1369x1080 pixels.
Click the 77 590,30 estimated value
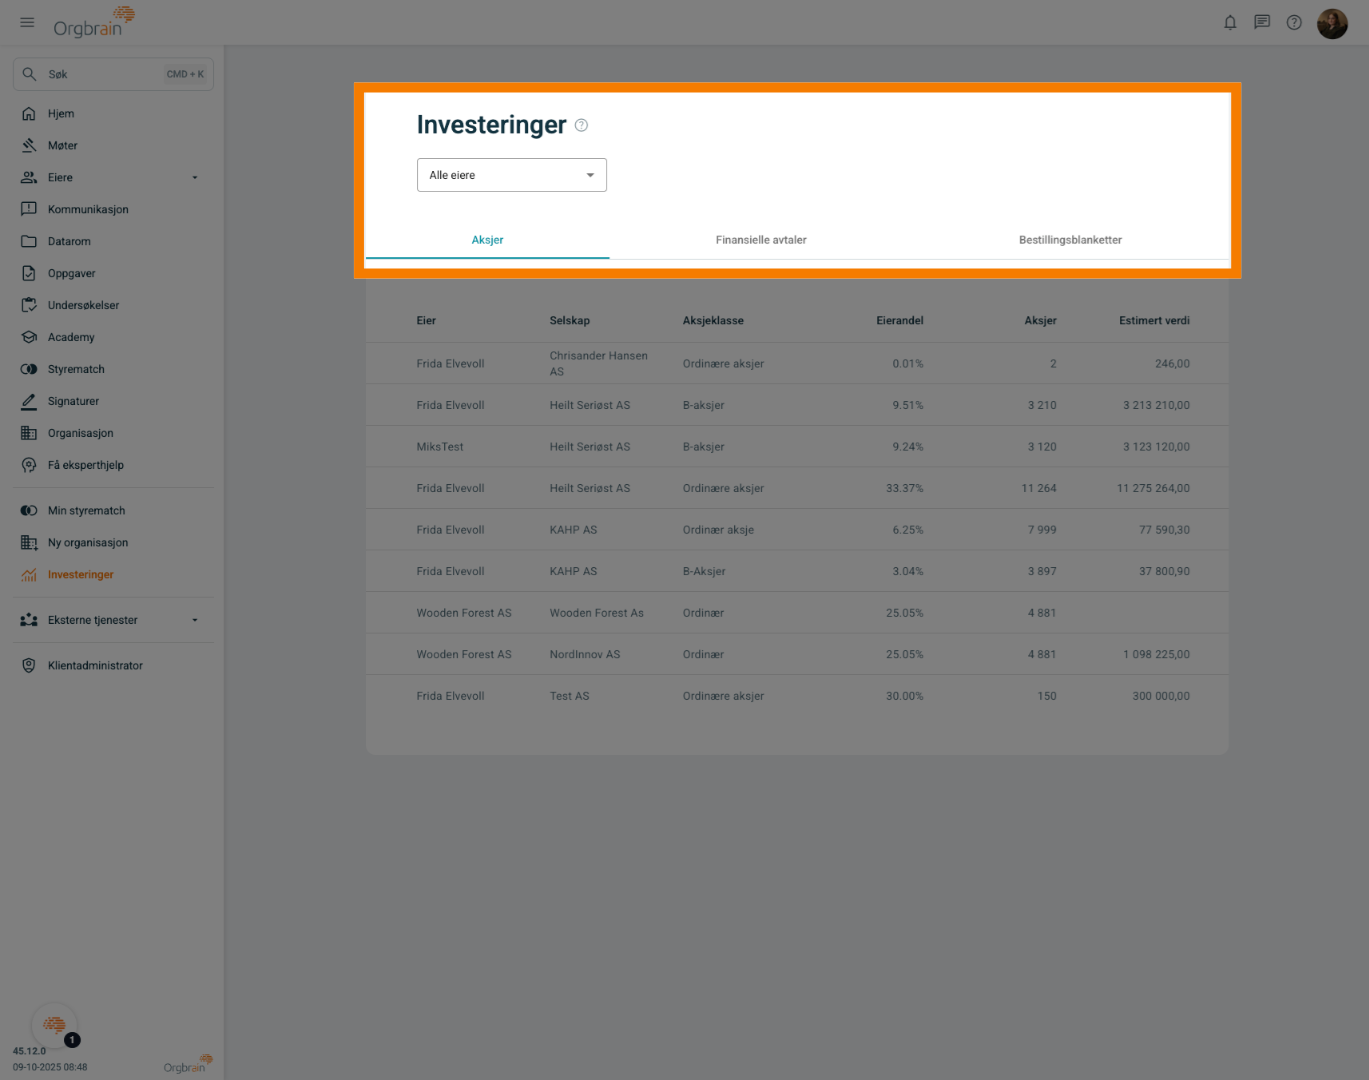pos(1164,530)
